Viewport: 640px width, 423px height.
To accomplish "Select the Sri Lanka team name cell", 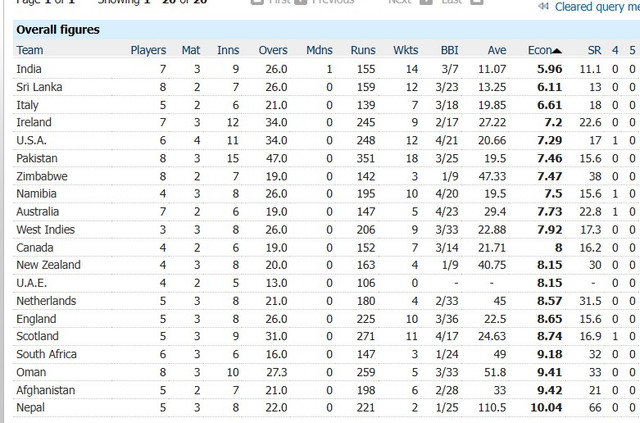I will point(37,86).
